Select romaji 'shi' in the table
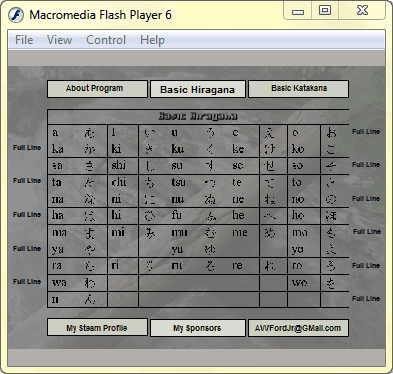393x374 pixels. (x=119, y=165)
